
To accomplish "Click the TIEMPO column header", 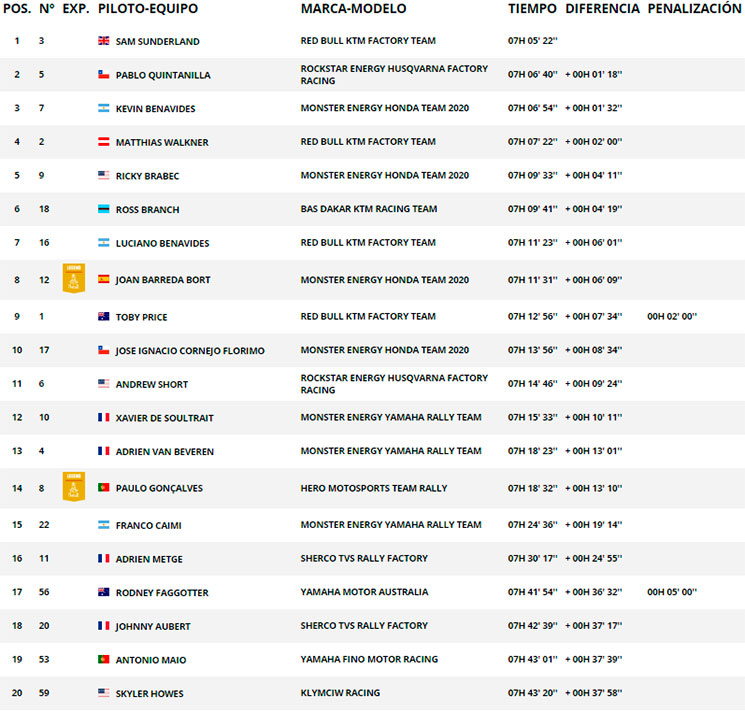I will coord(532,9).
